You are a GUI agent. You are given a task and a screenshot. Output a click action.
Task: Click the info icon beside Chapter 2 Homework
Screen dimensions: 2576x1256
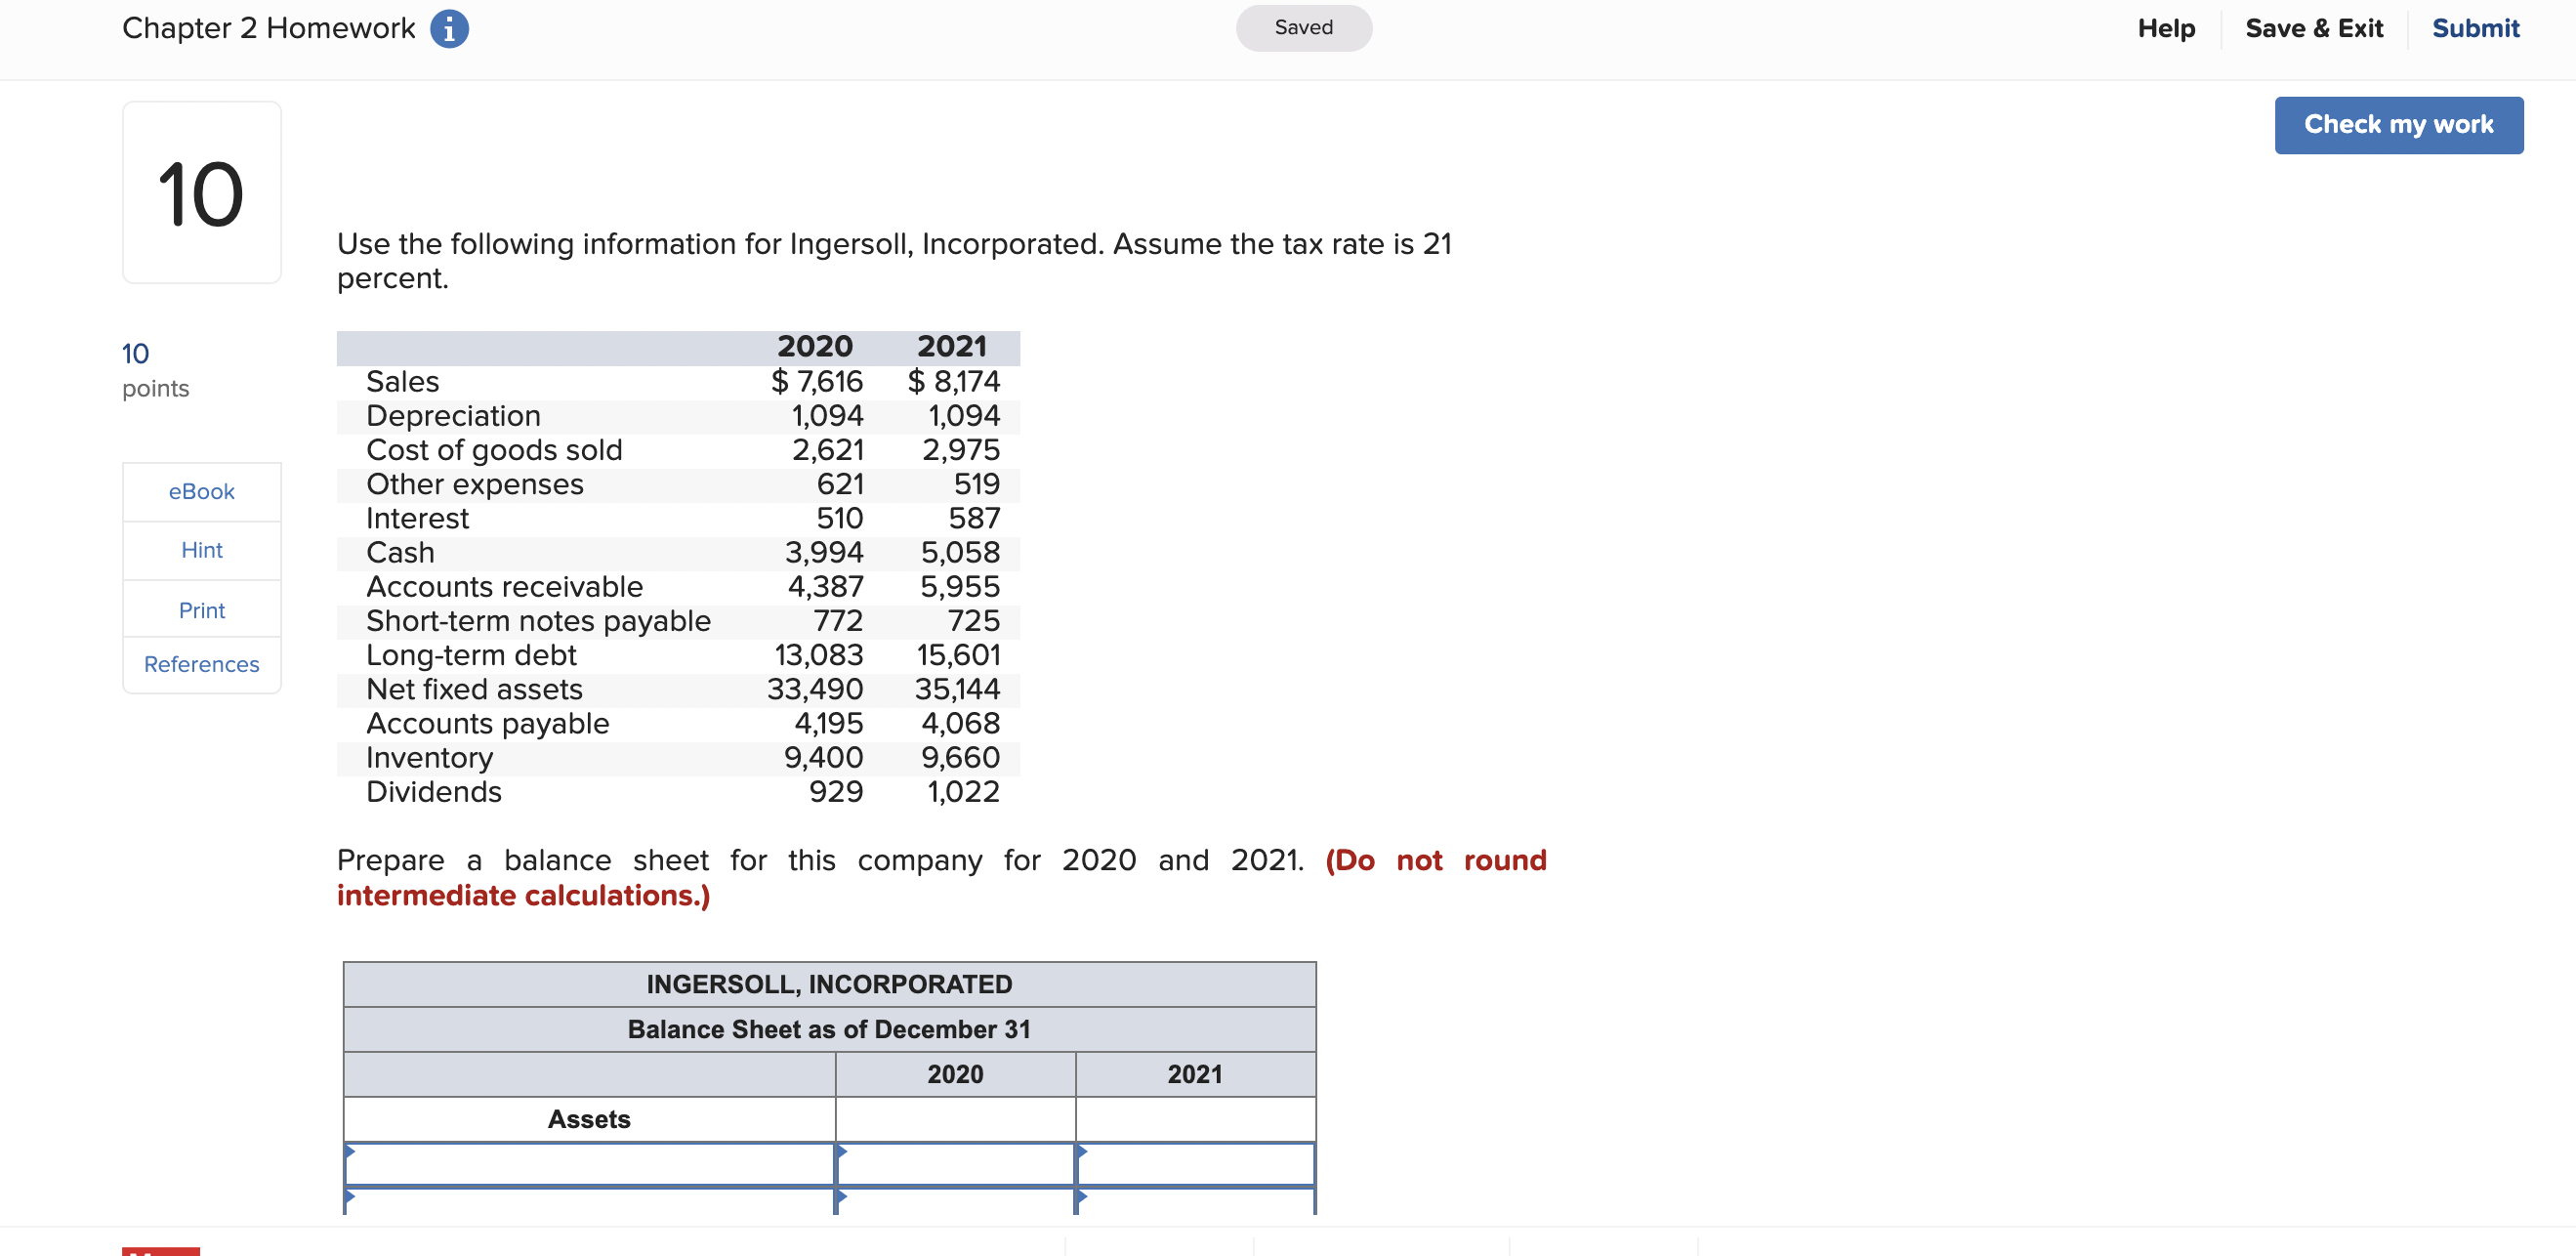click(x=449, y=28)
